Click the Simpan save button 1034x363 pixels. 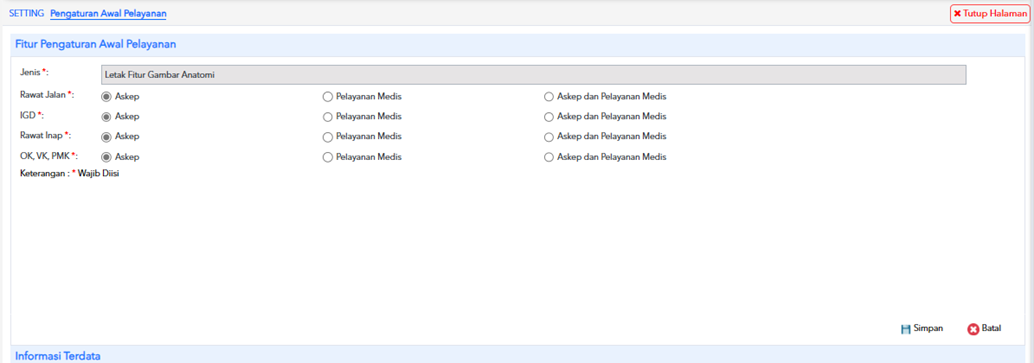click(x=922, y=329)
